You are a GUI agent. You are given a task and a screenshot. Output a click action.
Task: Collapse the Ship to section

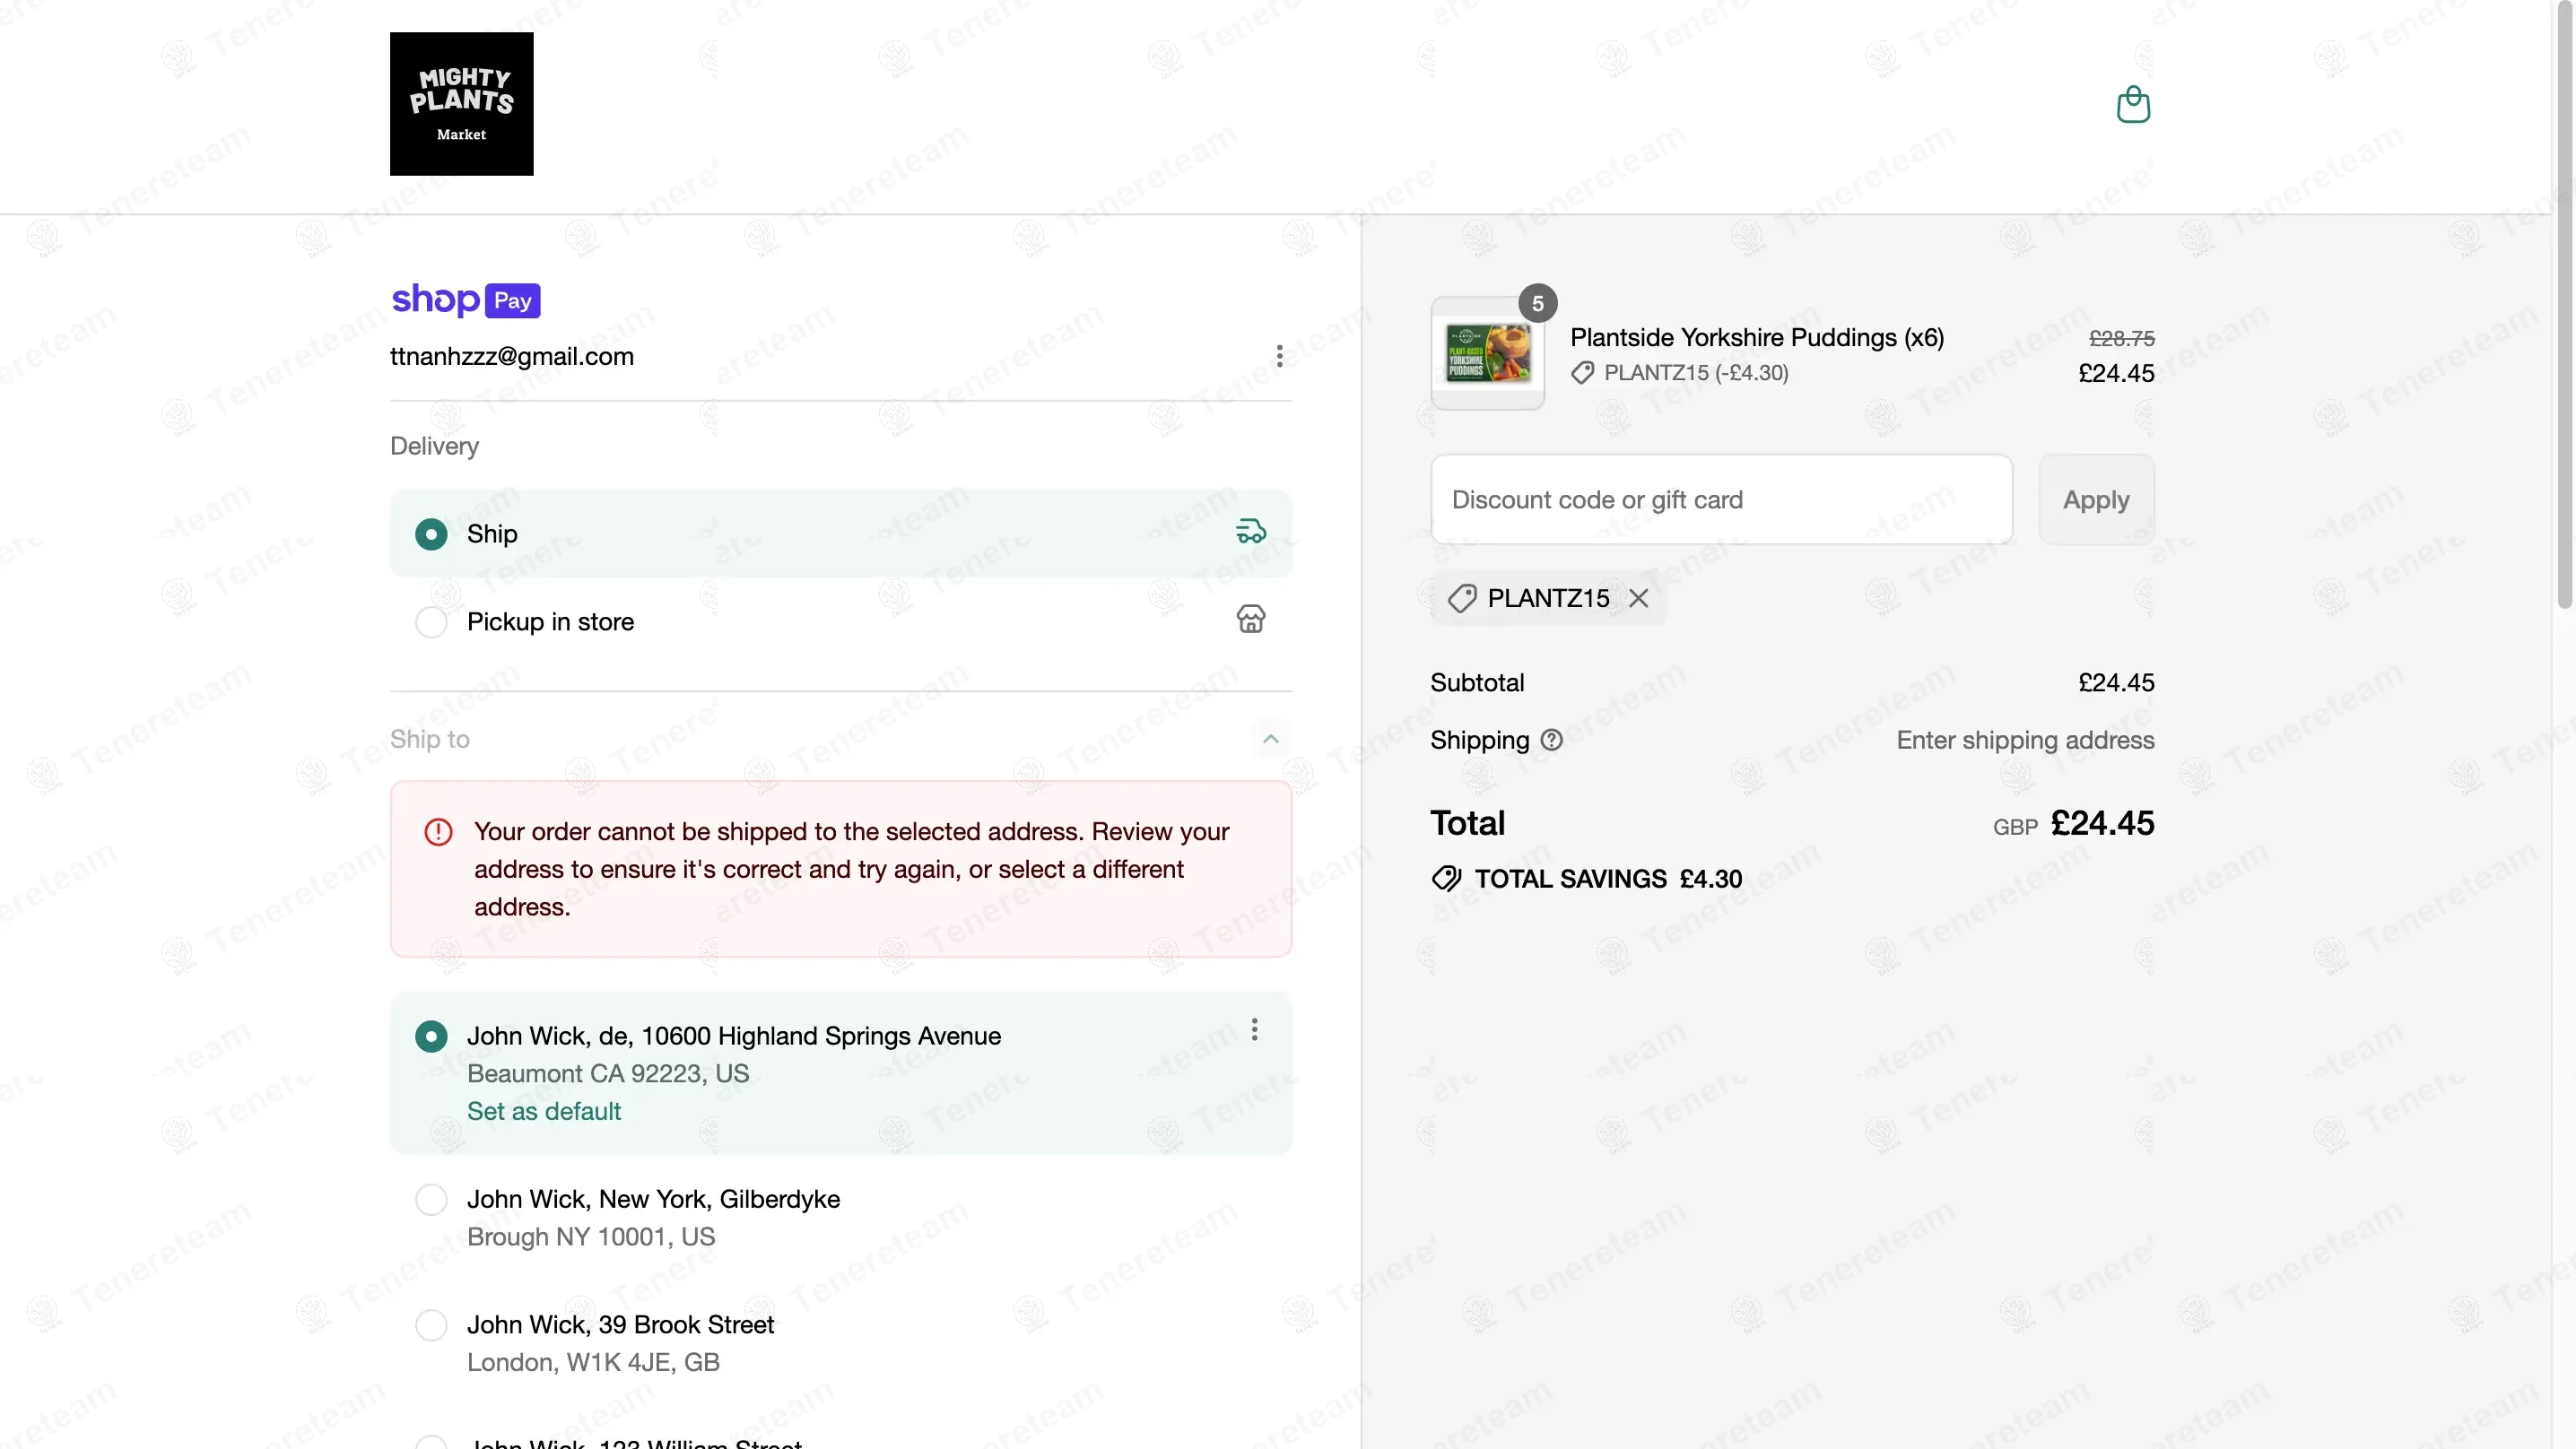1270,739
